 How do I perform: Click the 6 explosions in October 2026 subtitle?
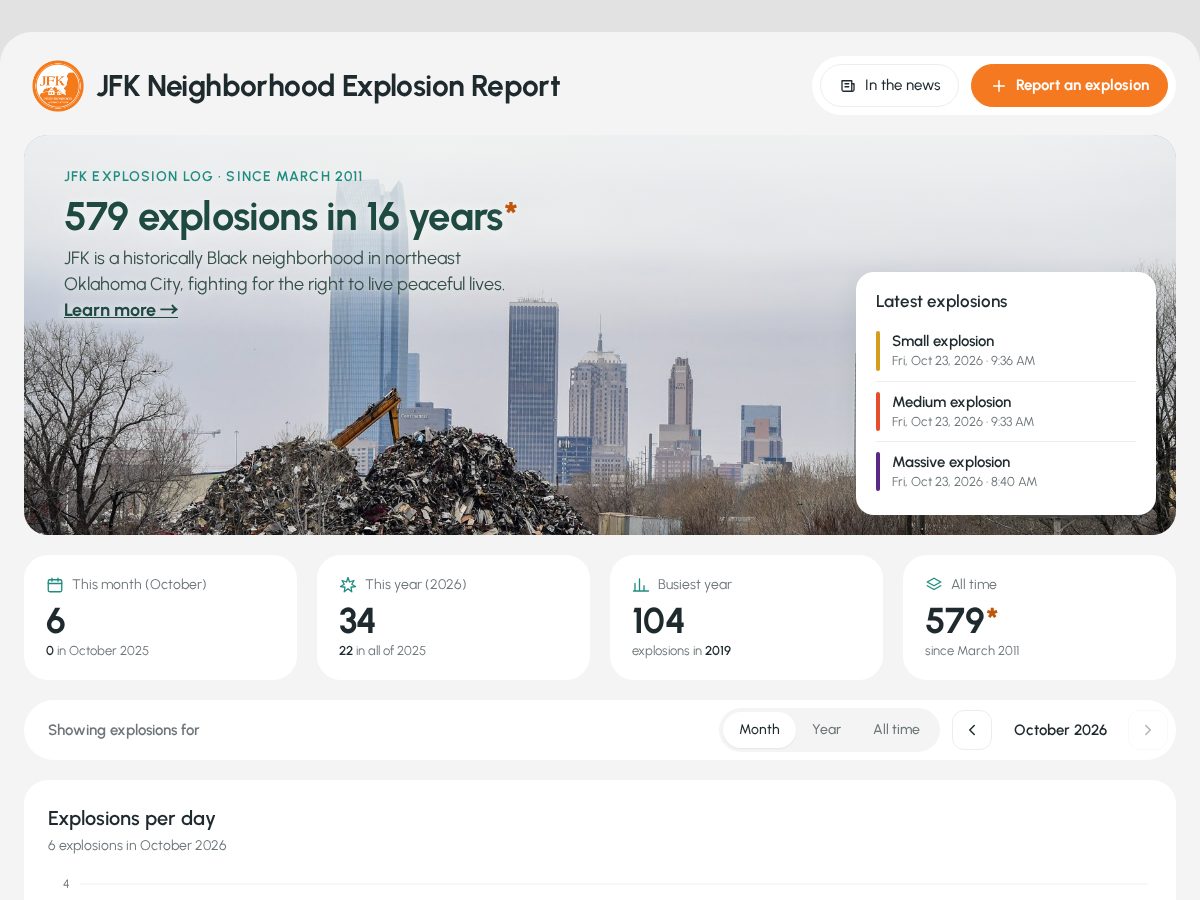[137, 846]
